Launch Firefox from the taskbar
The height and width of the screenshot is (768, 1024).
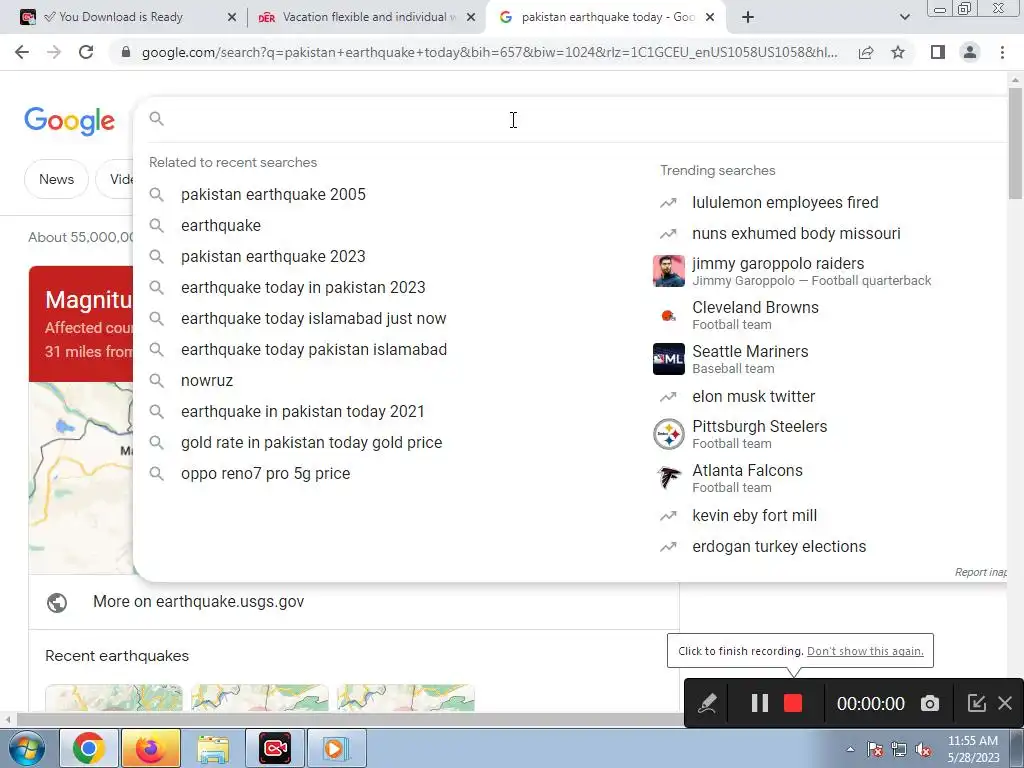click(151, 748)
